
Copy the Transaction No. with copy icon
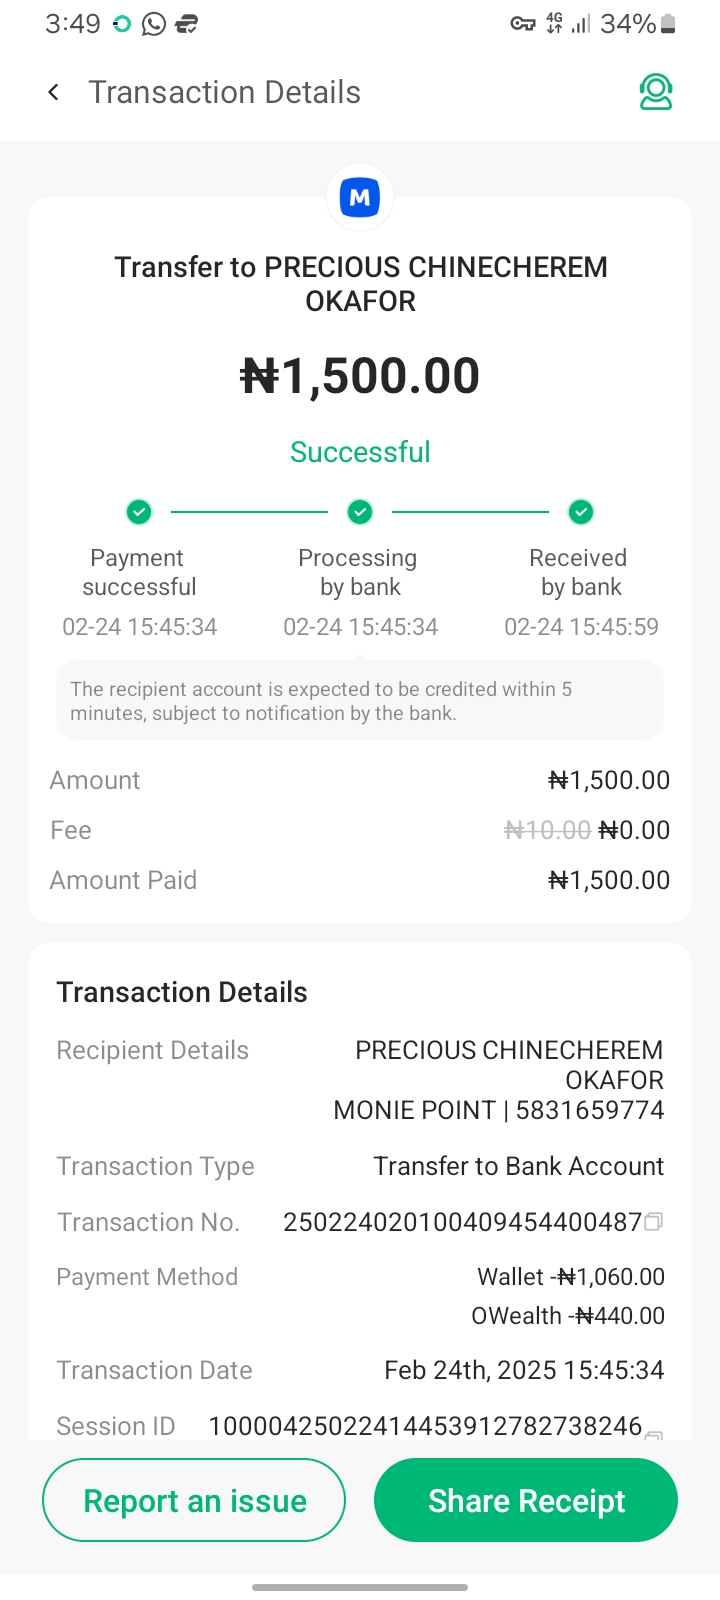pos(654,1222)
